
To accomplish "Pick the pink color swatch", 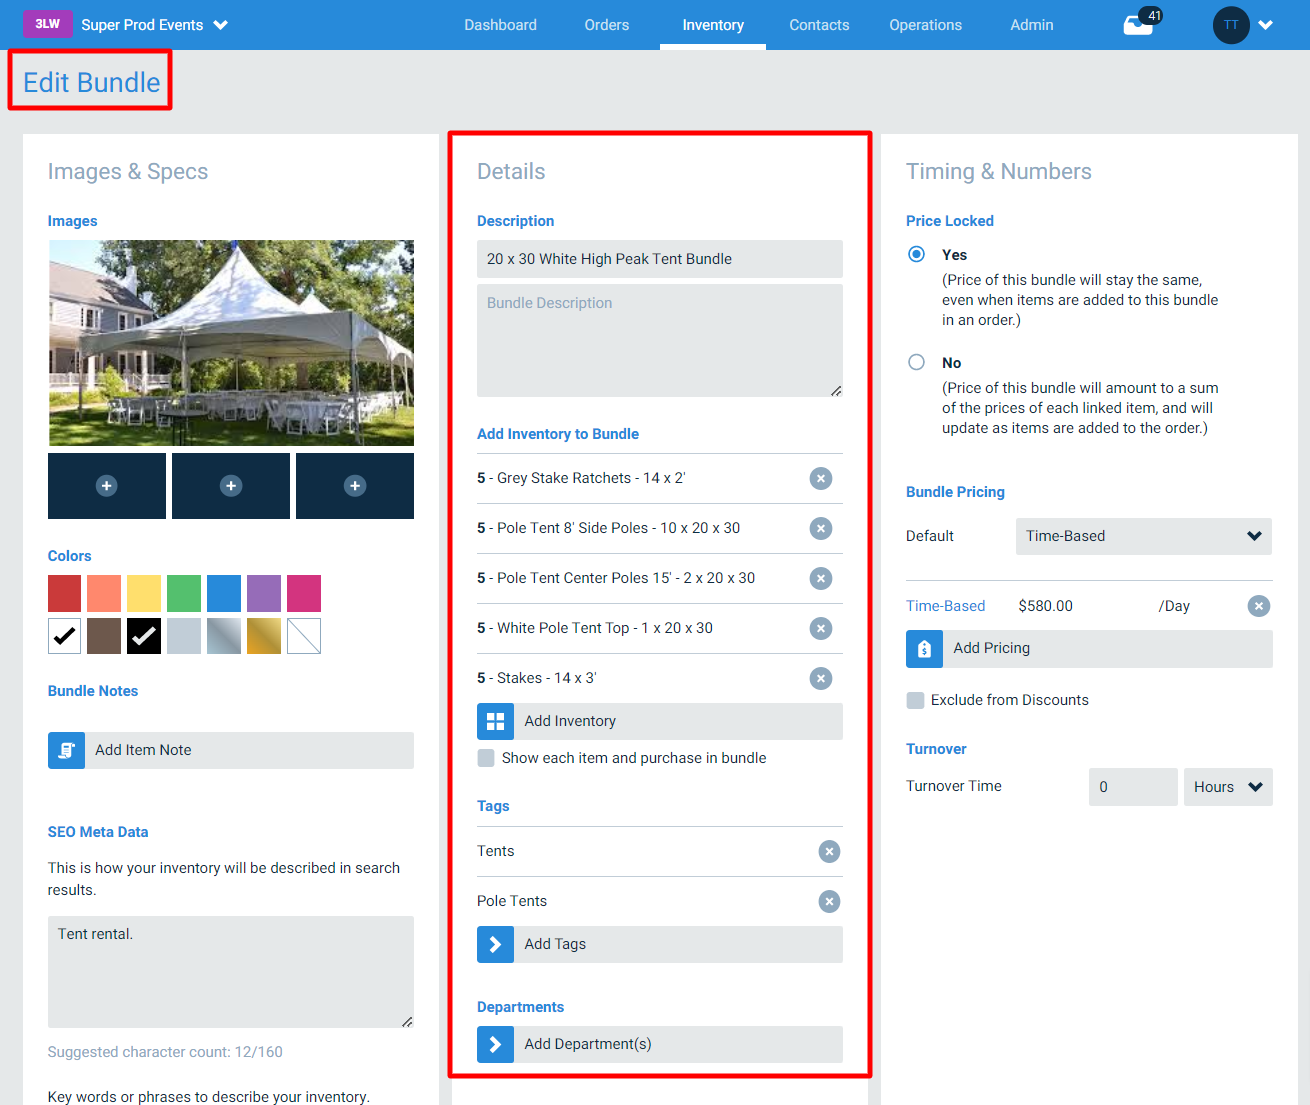I will (x=304, y=593).
